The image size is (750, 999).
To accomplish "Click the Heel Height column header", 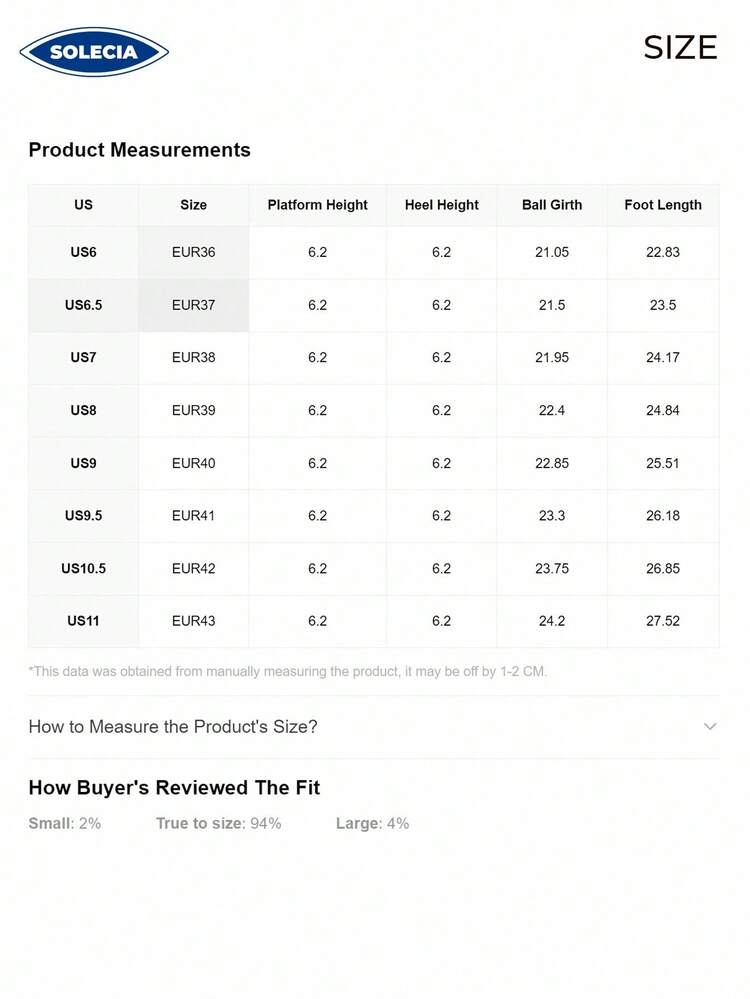I will [x=441, y=205].
